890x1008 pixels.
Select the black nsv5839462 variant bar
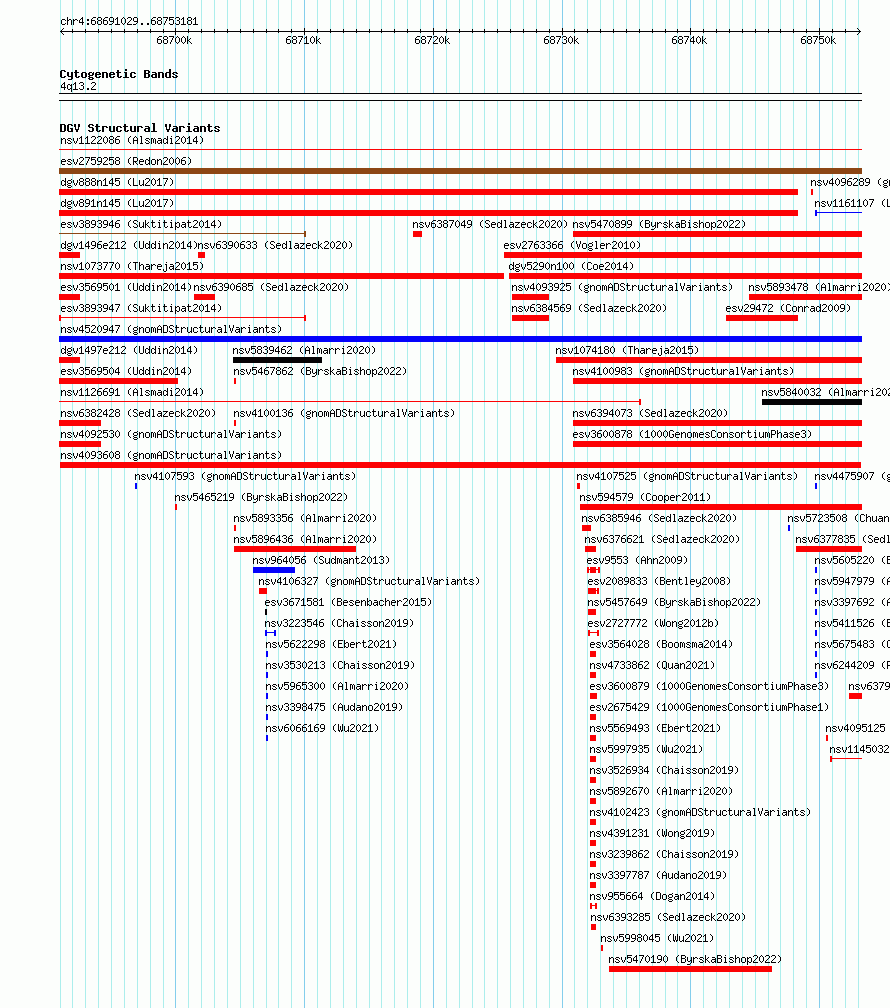click(x=277, y=360)
